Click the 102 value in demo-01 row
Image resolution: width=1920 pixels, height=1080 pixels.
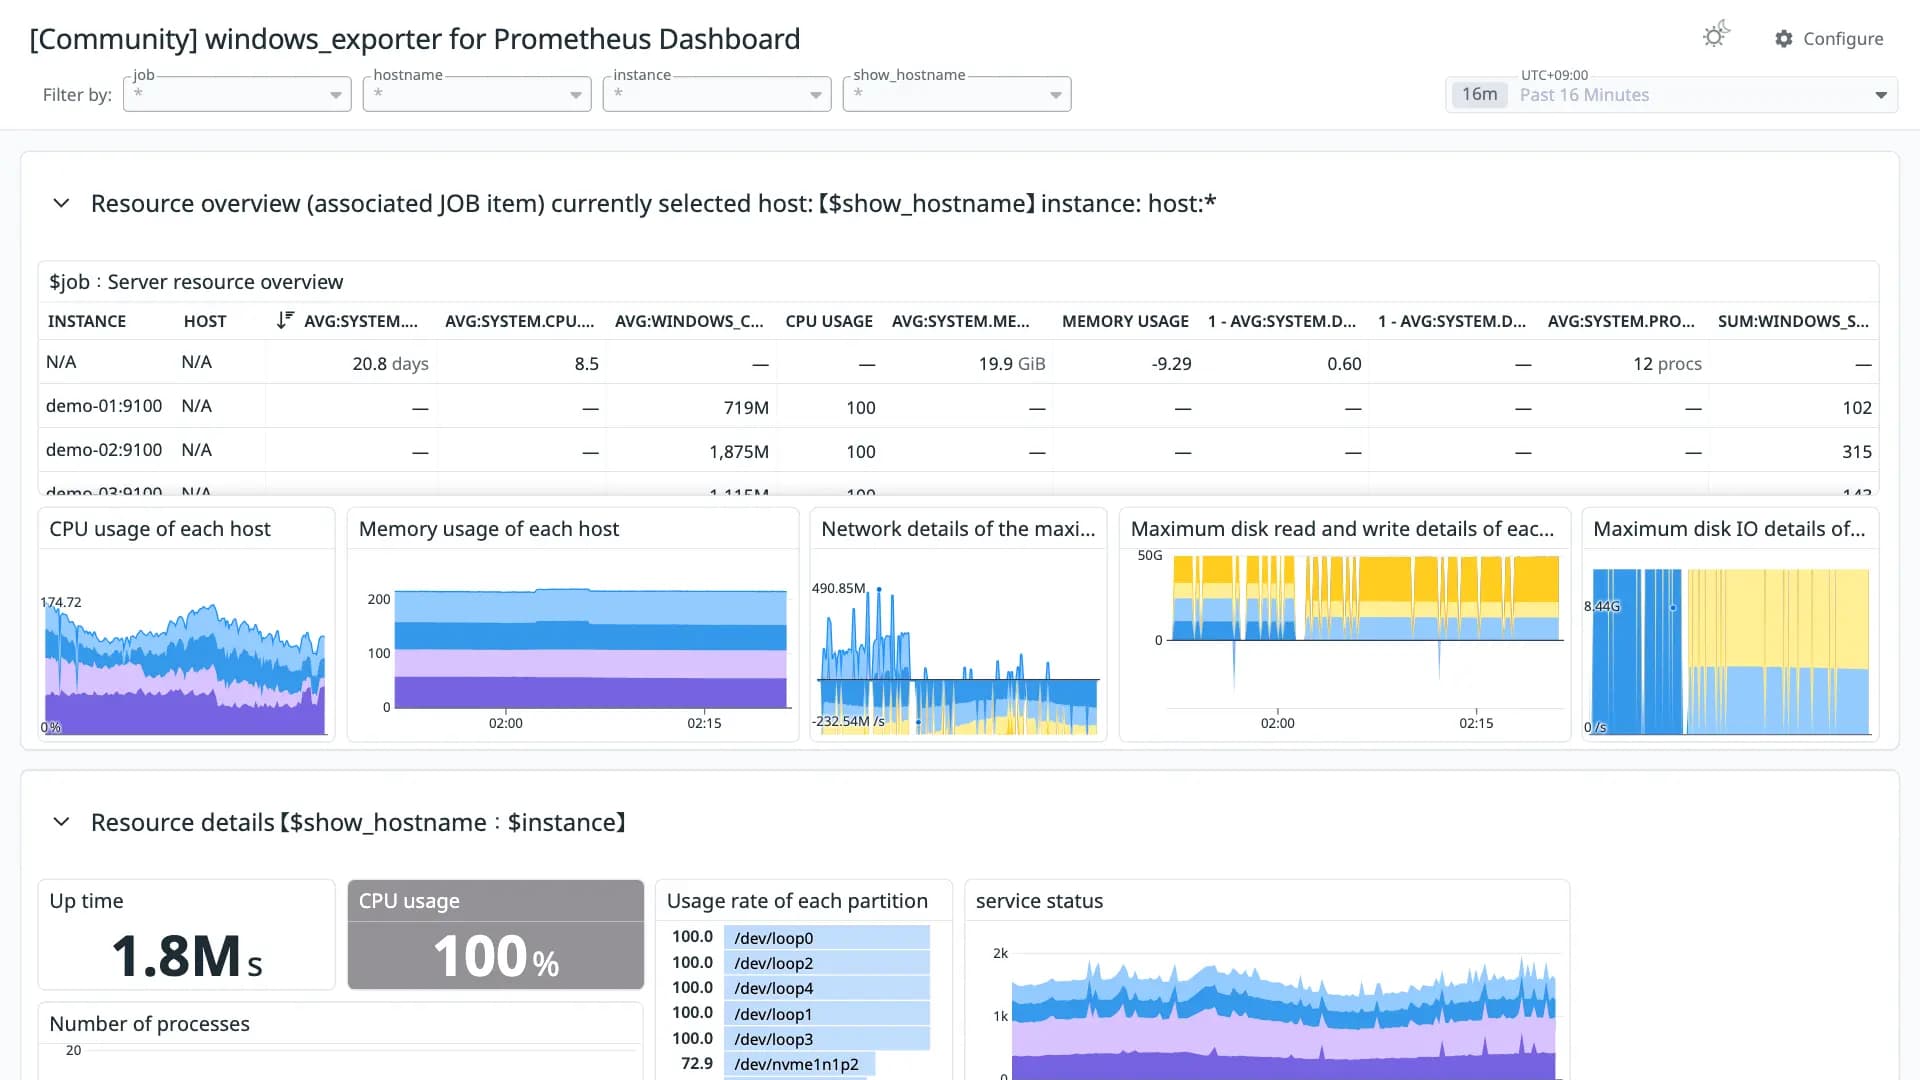pyautogui.click(x=1857, y=408)
